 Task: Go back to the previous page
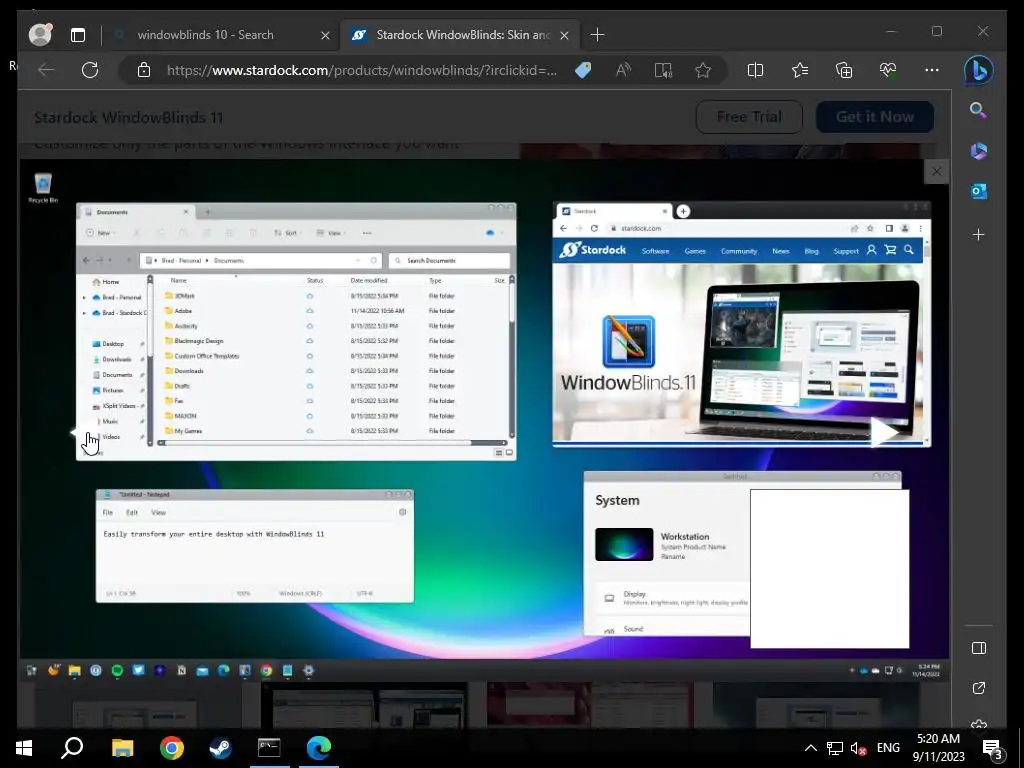tap(46, 71)
